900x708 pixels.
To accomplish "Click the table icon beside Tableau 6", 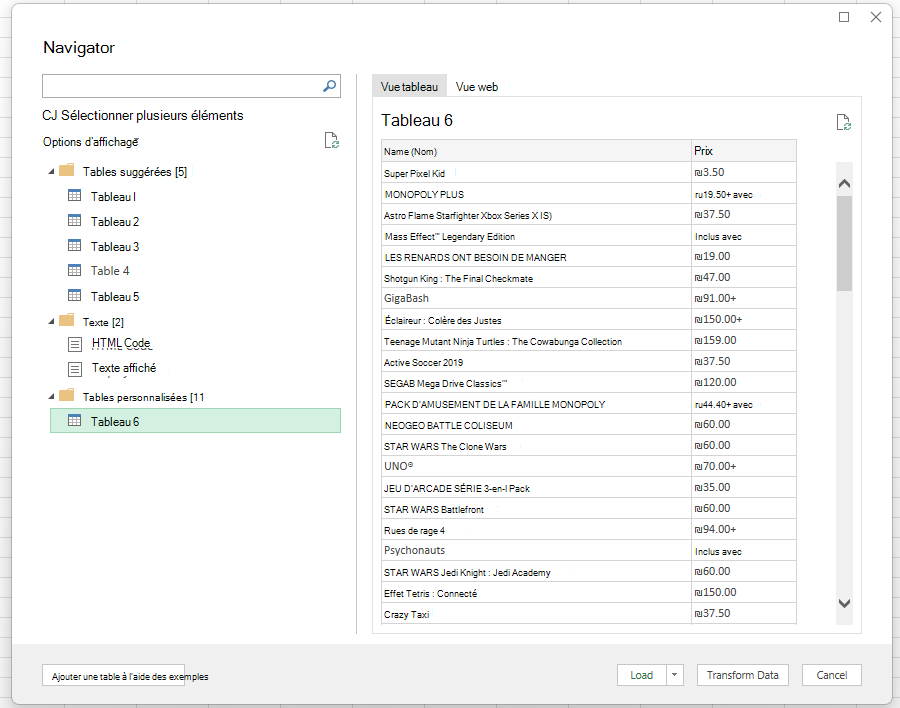I will [x=75, y=420].
